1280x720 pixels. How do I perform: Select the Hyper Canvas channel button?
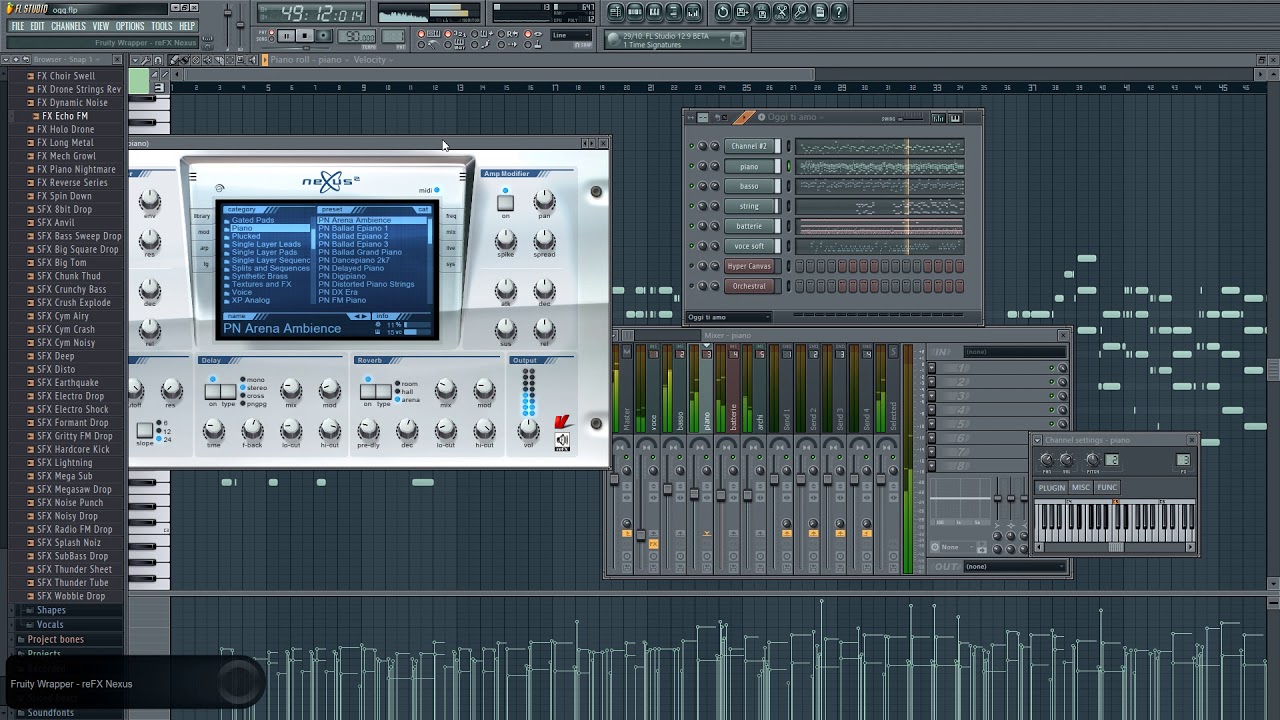[749, 266]
